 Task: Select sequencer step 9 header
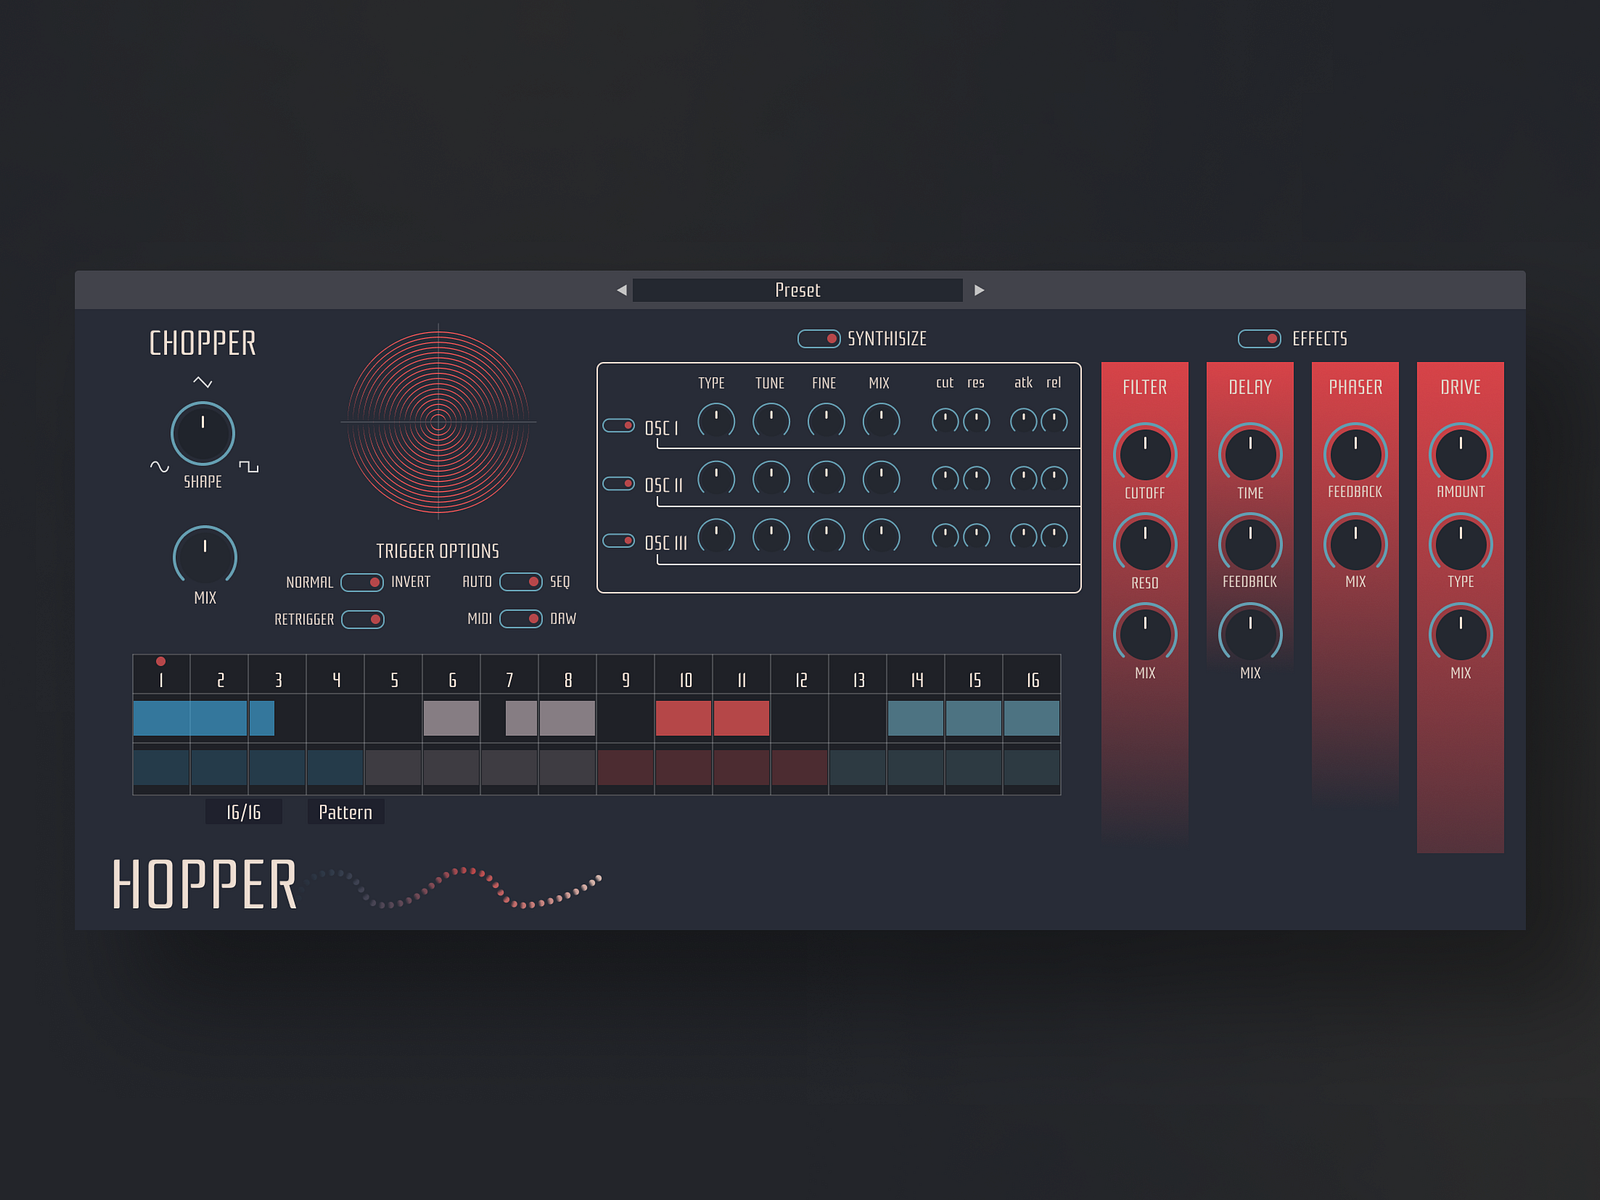626,675
